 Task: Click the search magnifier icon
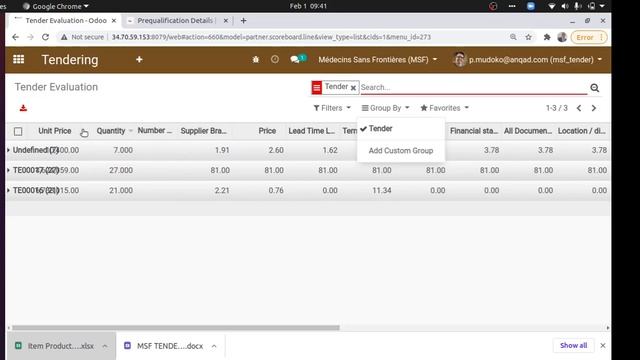[x=595, y=87]
